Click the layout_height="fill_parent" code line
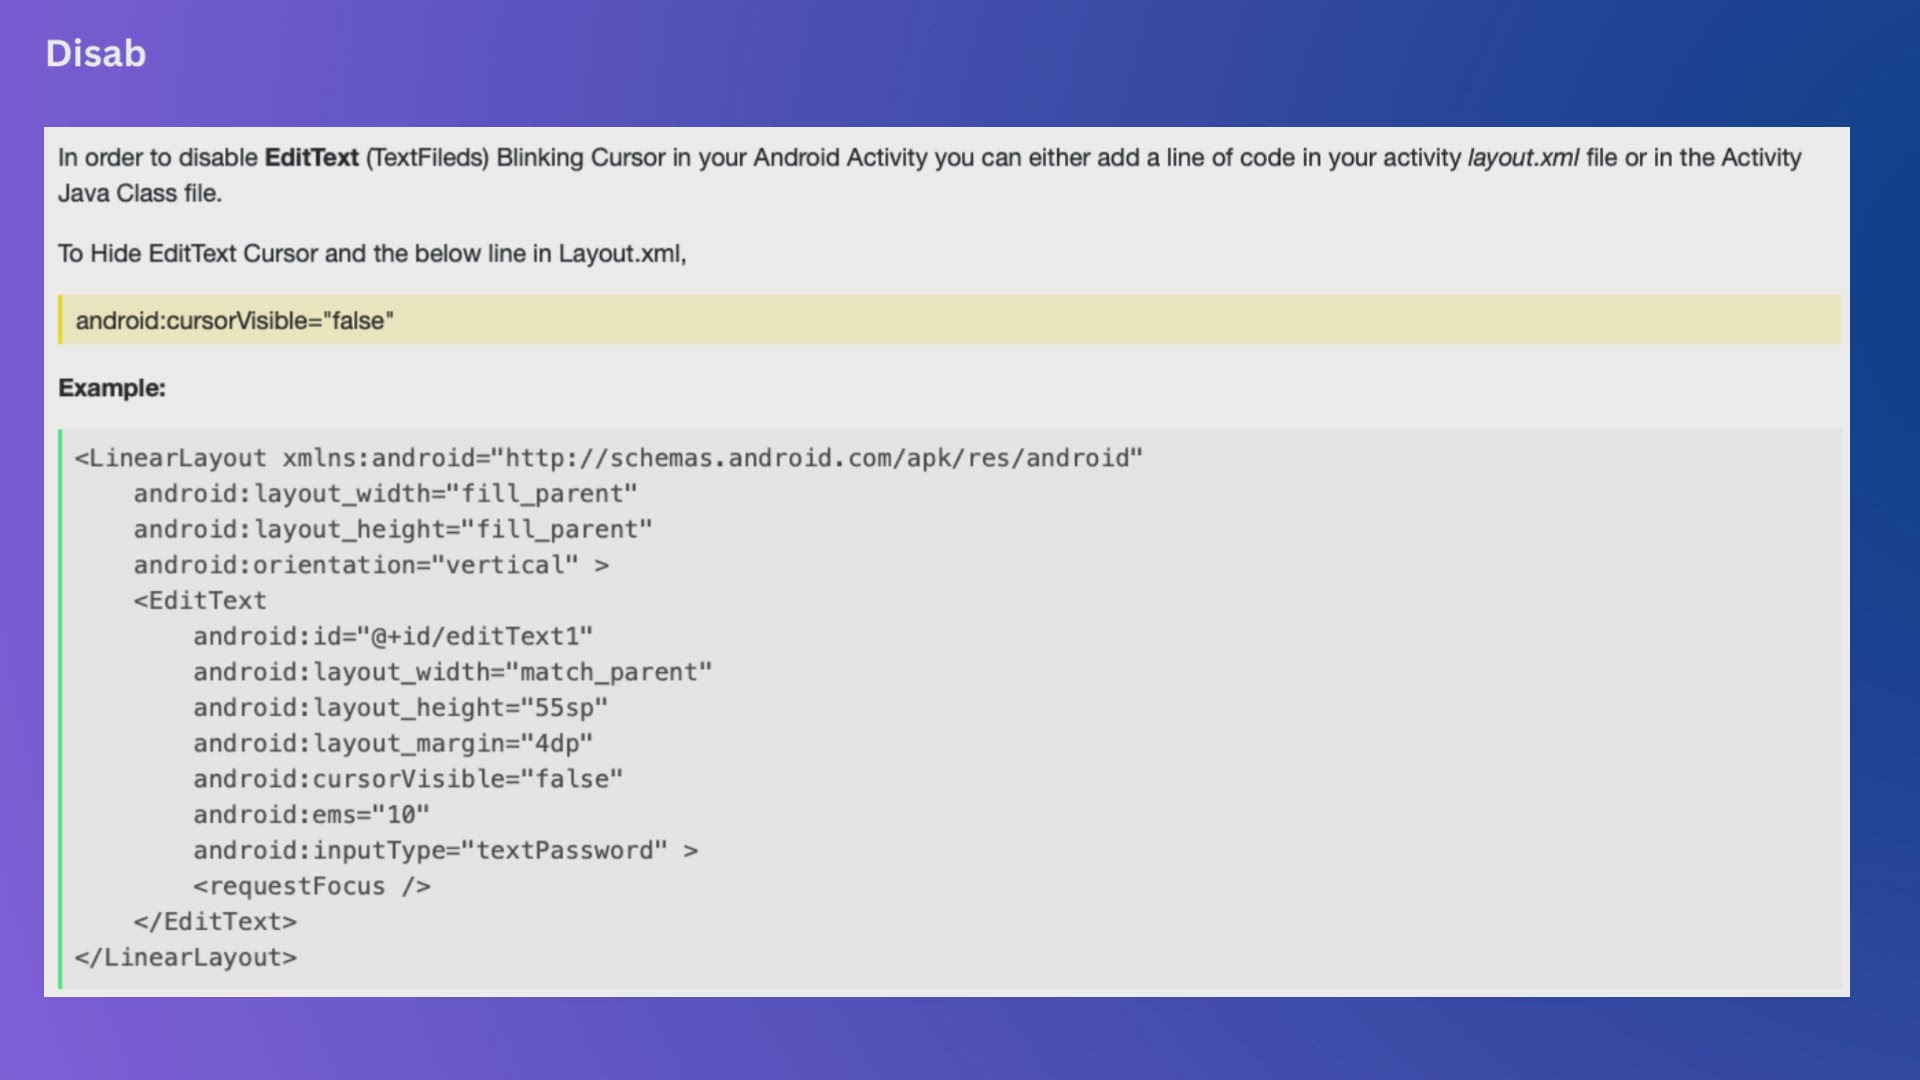 [x=392, y=530]
